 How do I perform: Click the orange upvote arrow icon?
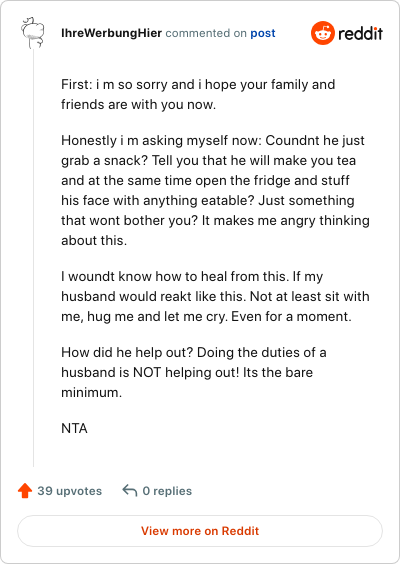tap(25, 491)
